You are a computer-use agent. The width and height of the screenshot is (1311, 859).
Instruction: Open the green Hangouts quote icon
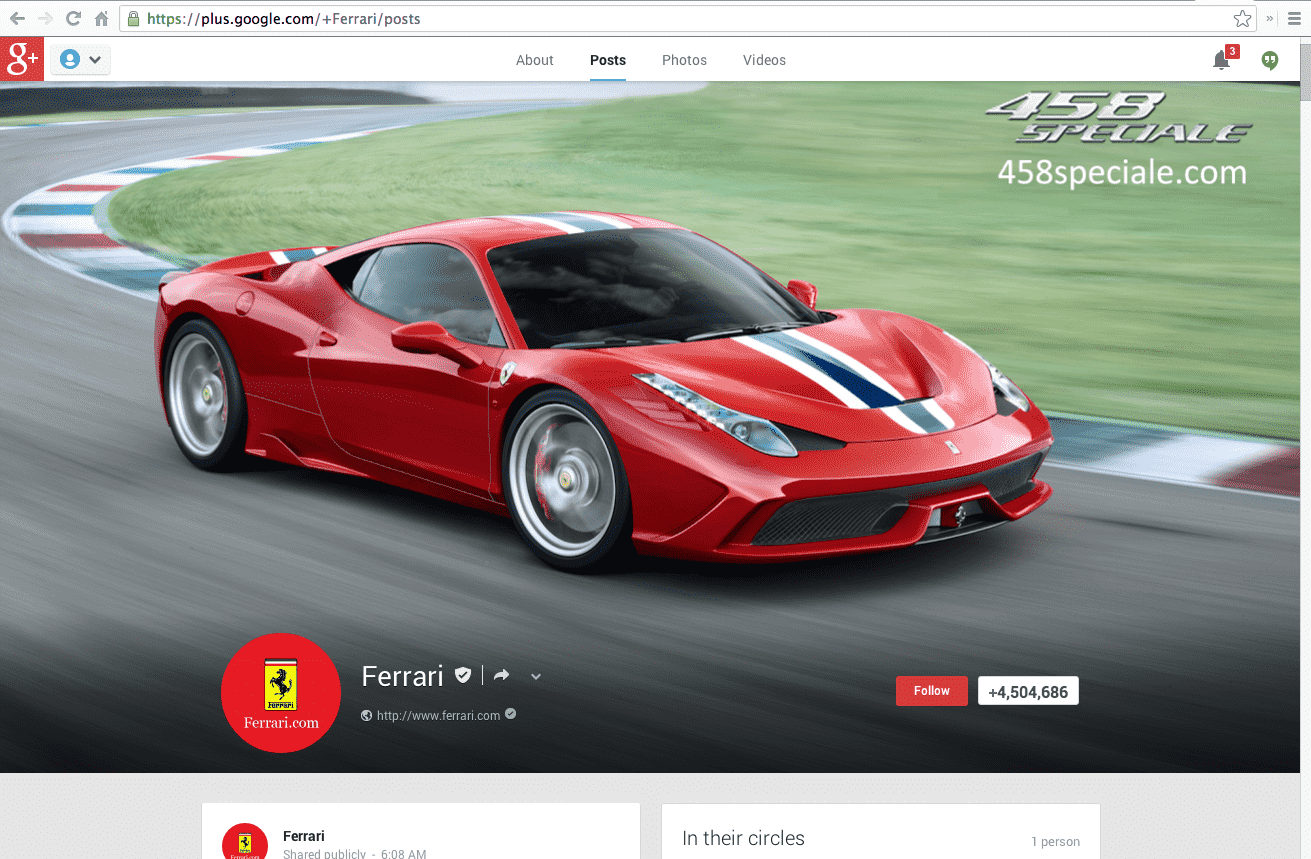pos(1270,60)
